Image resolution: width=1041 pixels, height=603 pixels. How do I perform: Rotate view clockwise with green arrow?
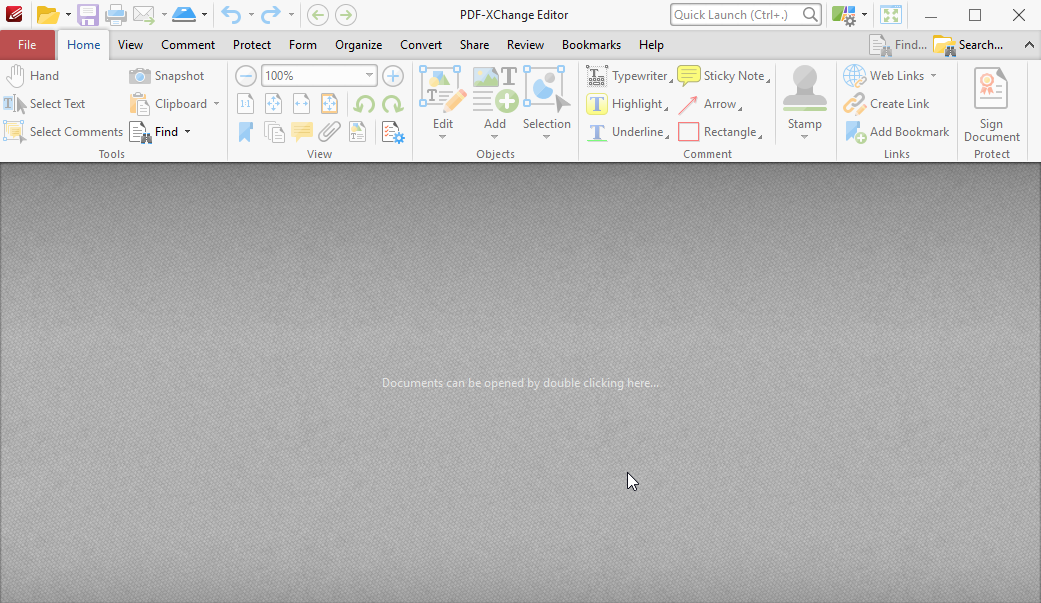[x=392, y=104]
